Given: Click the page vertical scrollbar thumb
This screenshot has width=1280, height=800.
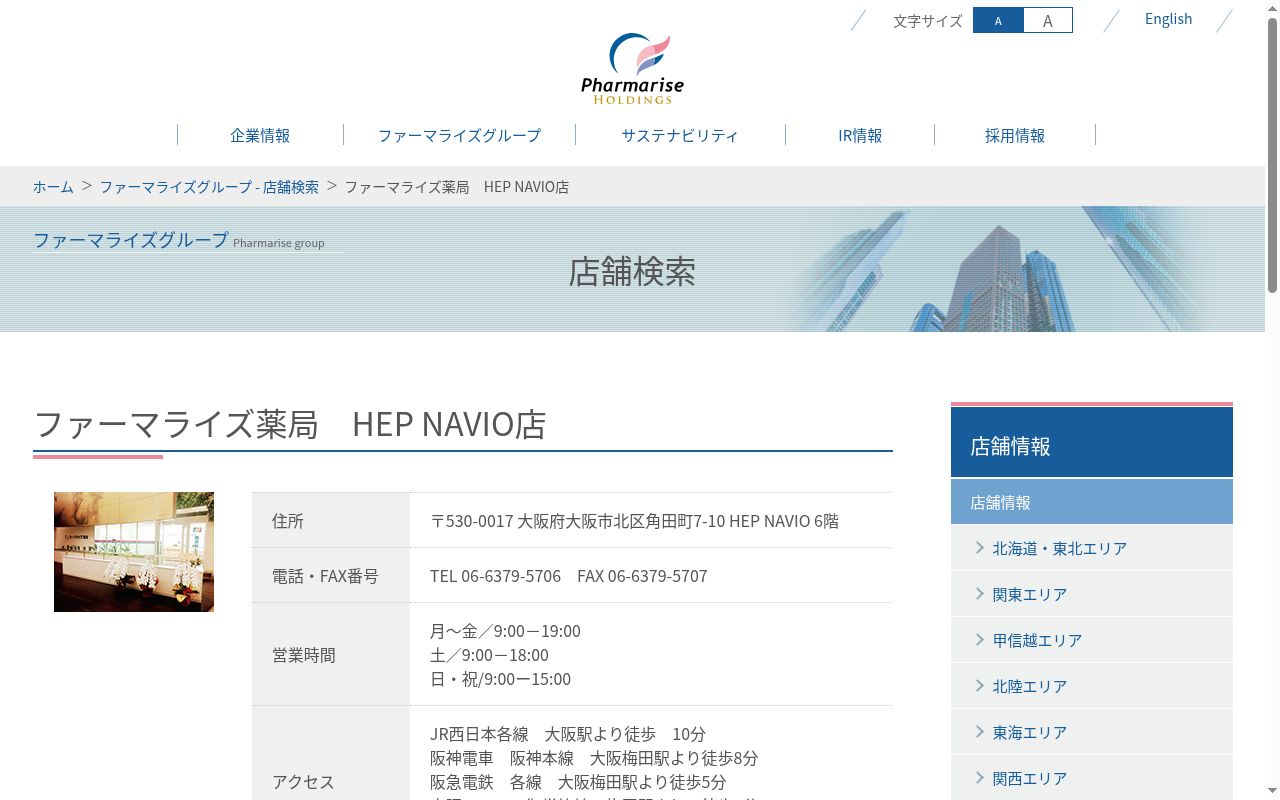Looking at the screenshot, I should point(1272,155).
